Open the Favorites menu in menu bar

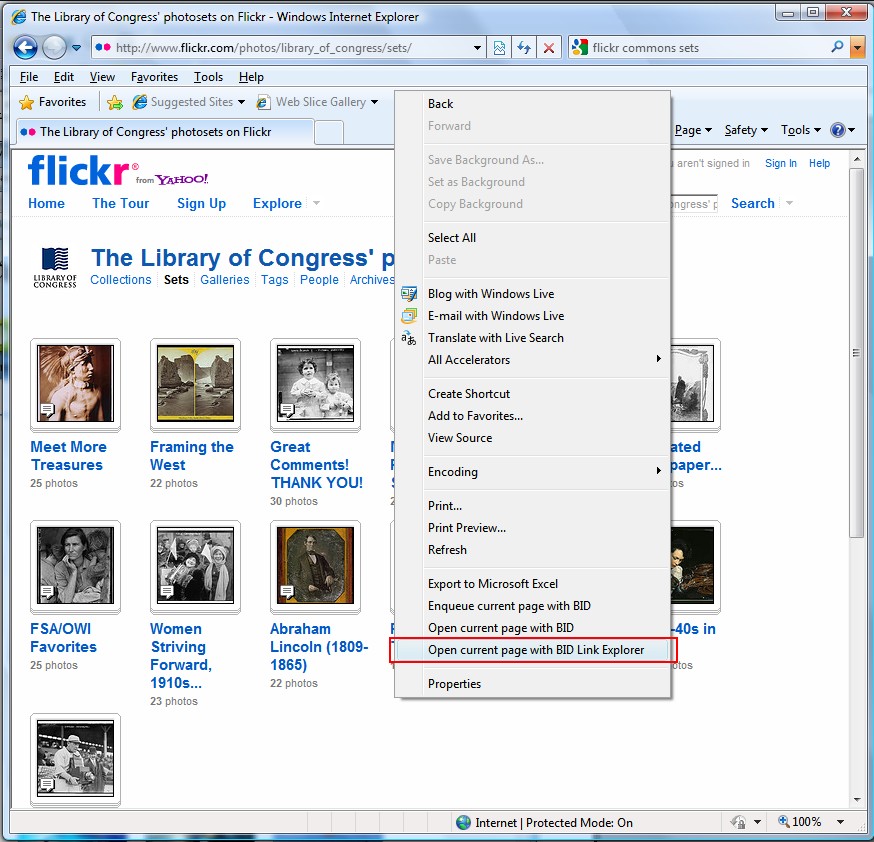pos(154,77)
